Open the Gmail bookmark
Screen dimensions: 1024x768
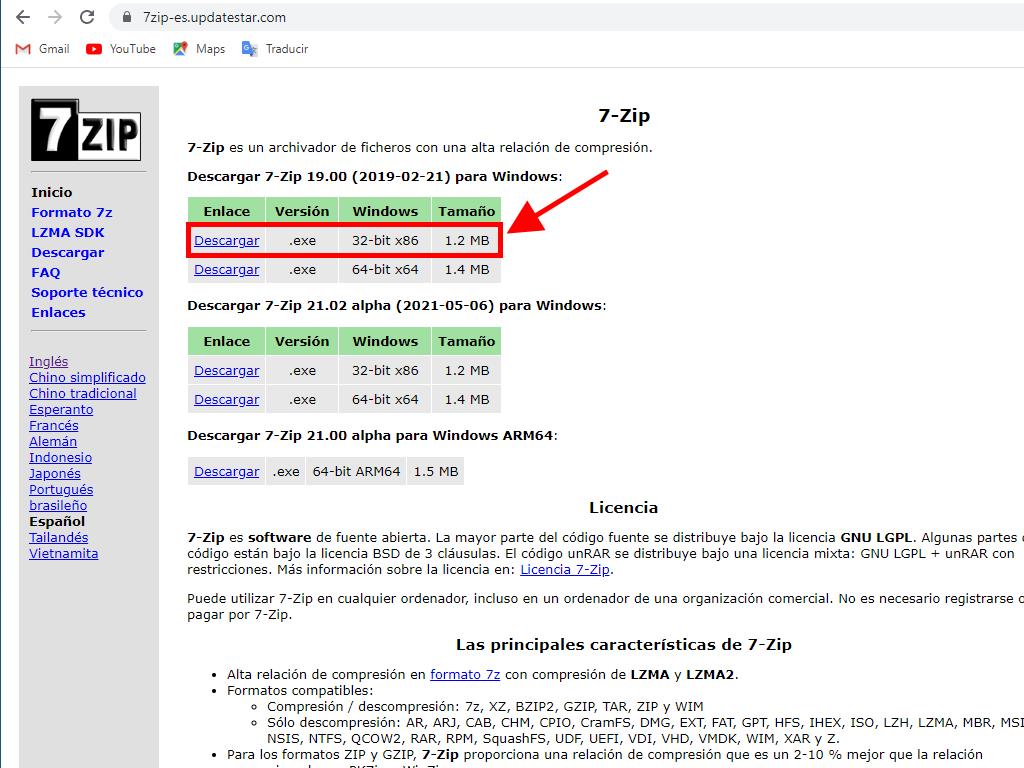43,49
